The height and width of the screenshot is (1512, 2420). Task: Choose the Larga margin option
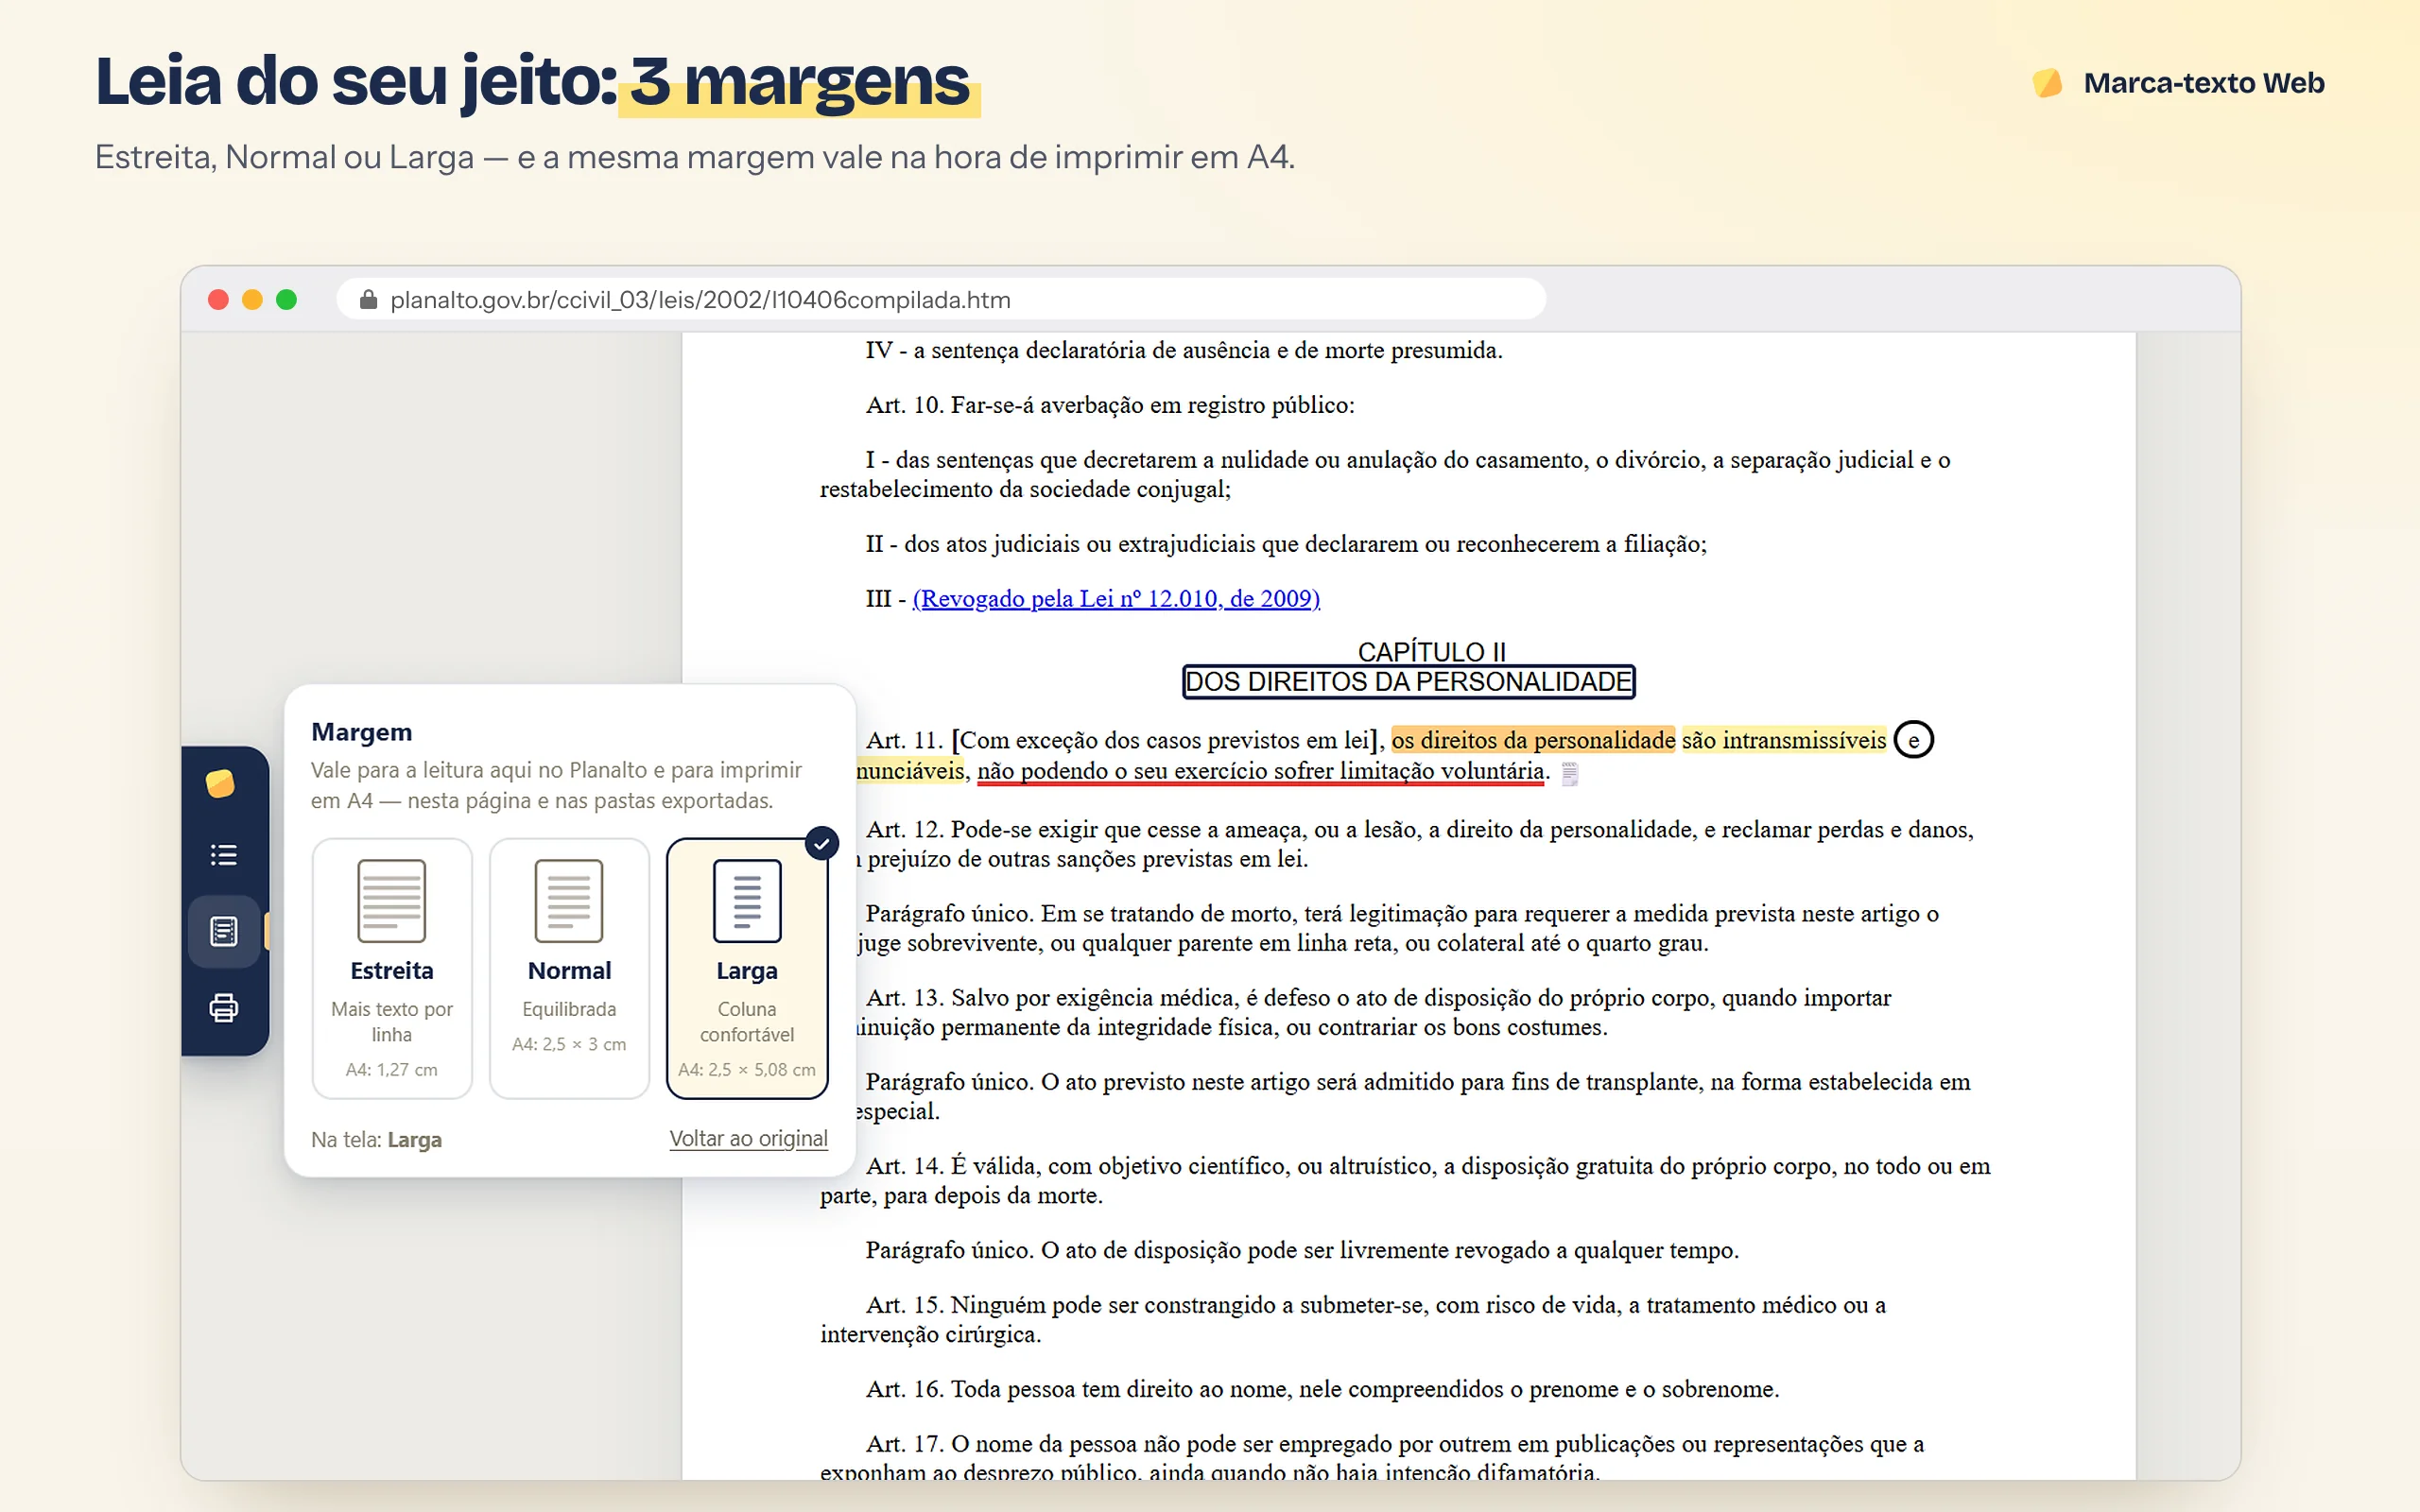click(747, 968)
